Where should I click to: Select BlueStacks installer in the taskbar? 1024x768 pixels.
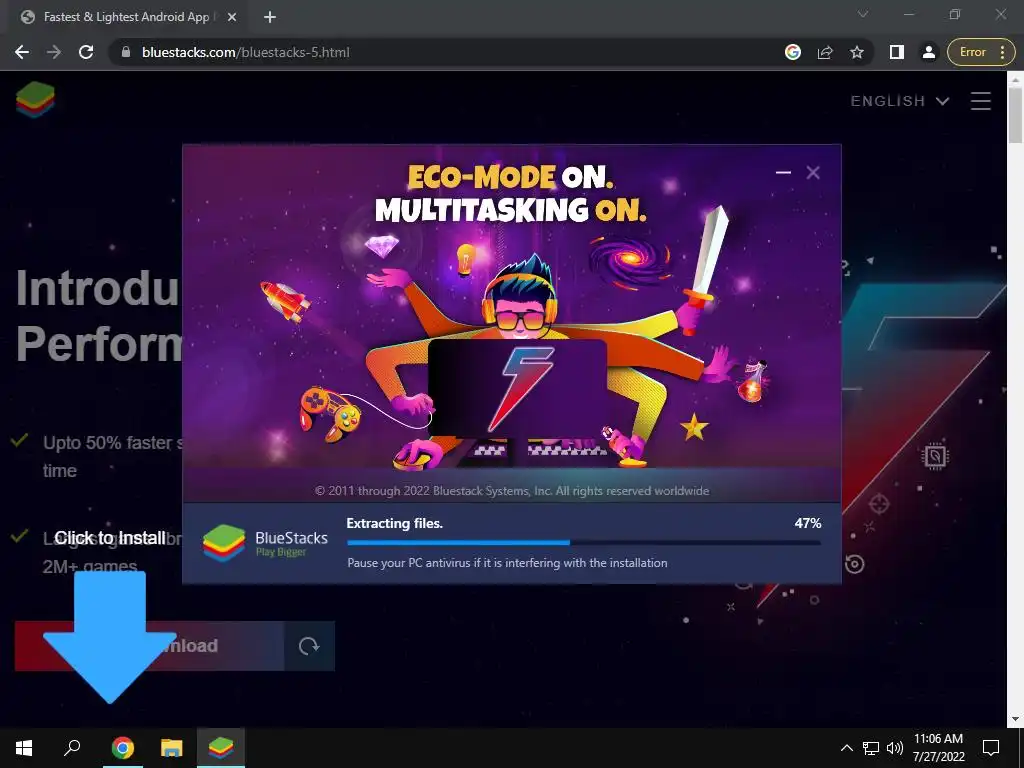coord(221,748)
